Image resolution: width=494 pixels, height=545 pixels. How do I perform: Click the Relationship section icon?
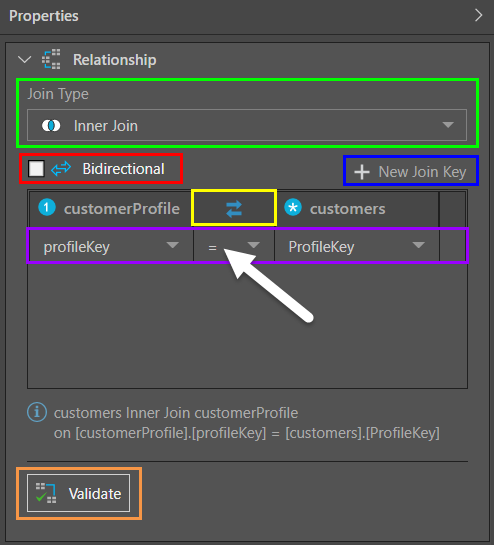click(x=51, y=59)
